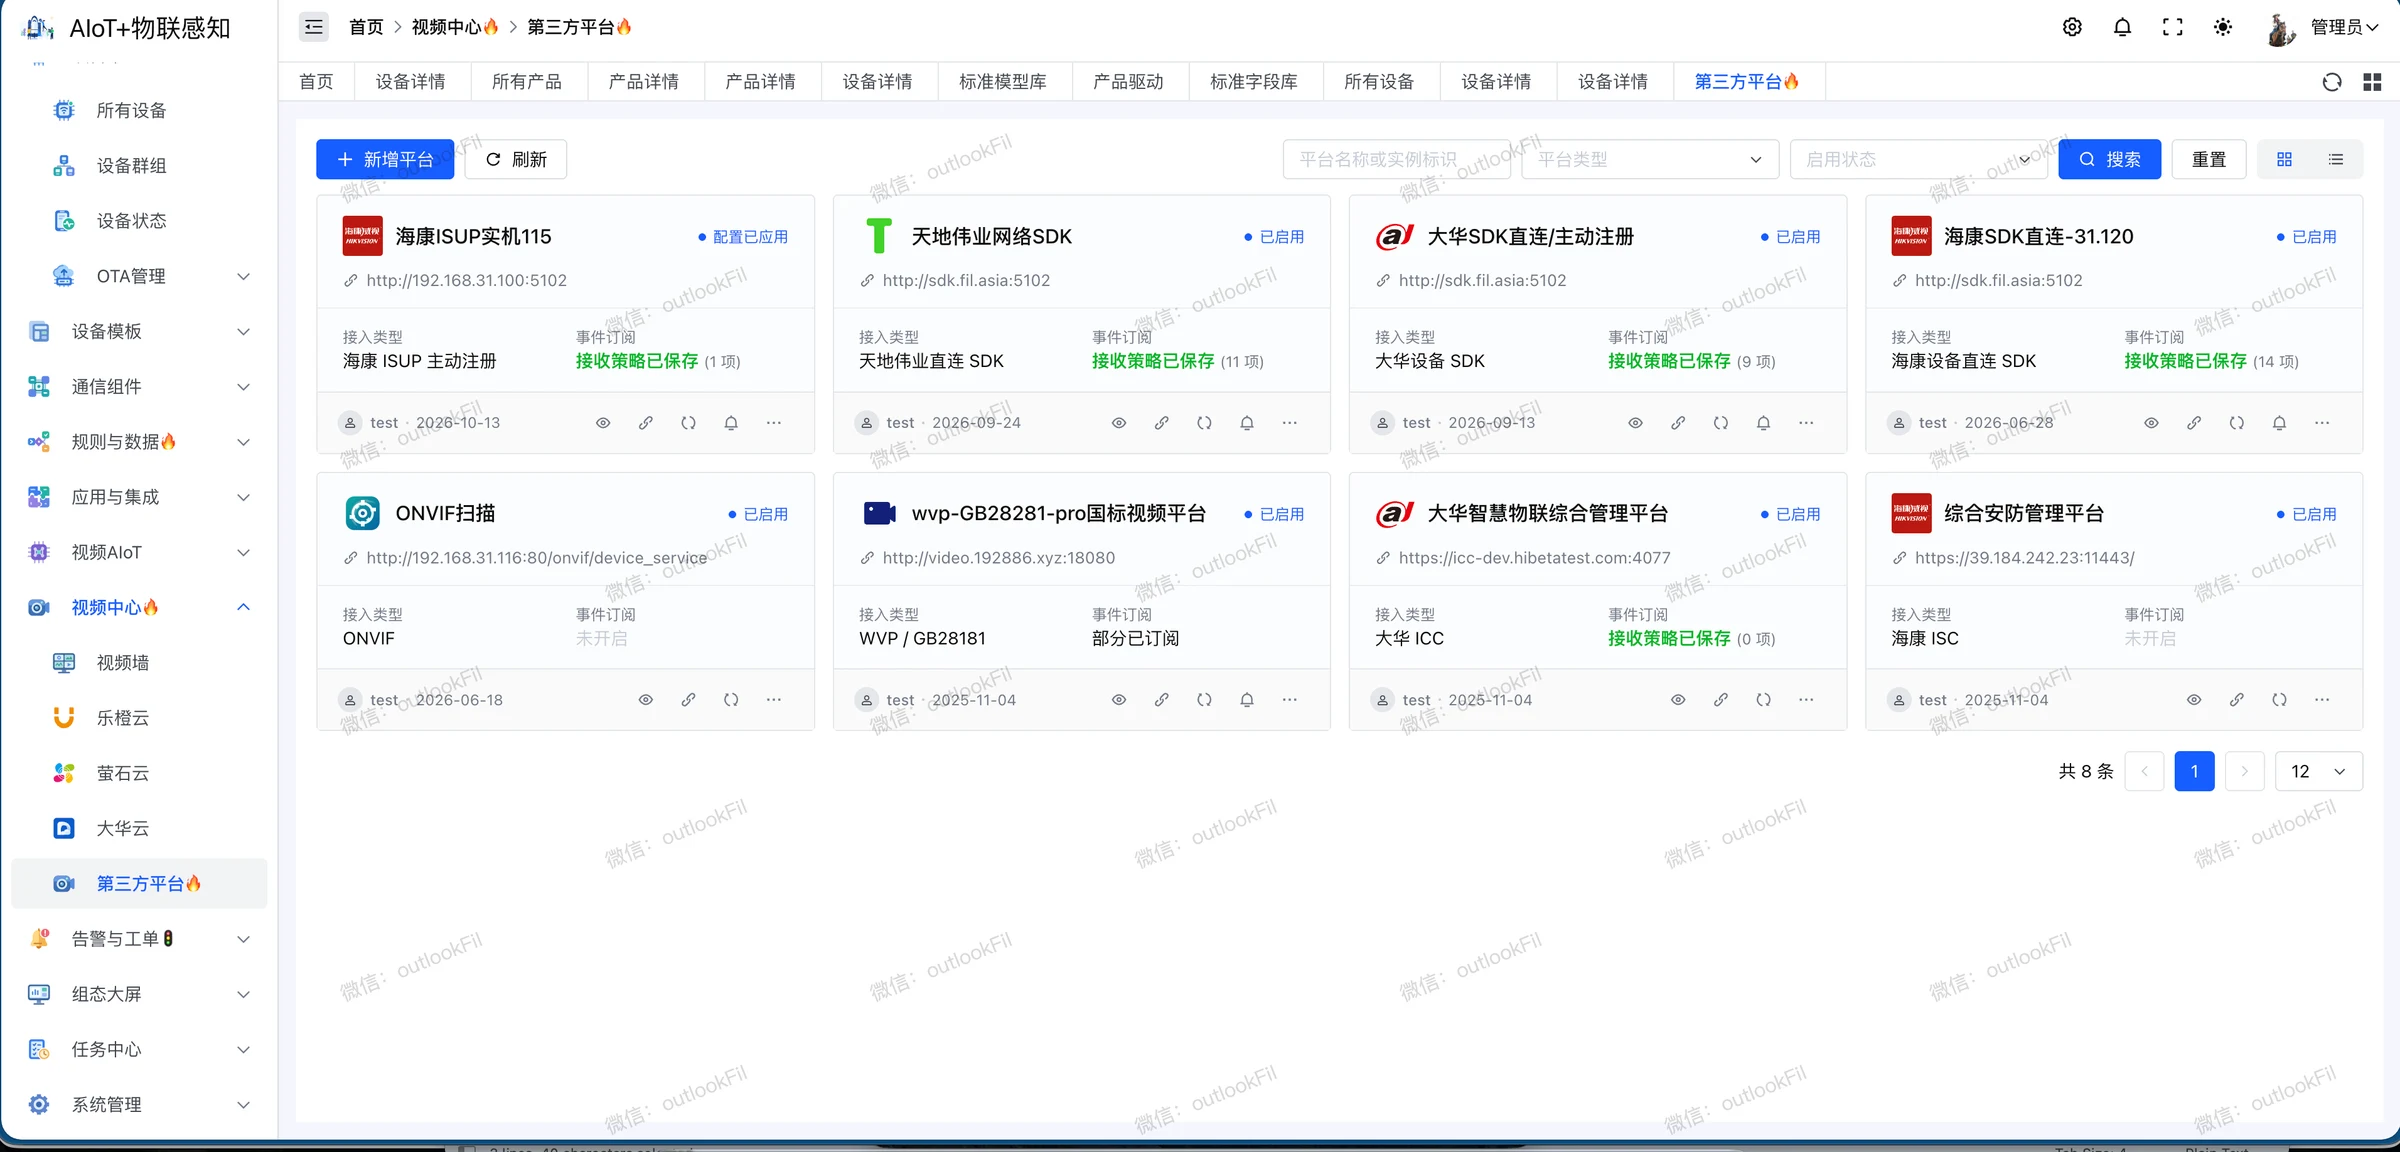This screenshot has width=2400, height=1152.
Task: Click bell icon on wvp-GB28281-pro card
Action: pos(1247,700)
